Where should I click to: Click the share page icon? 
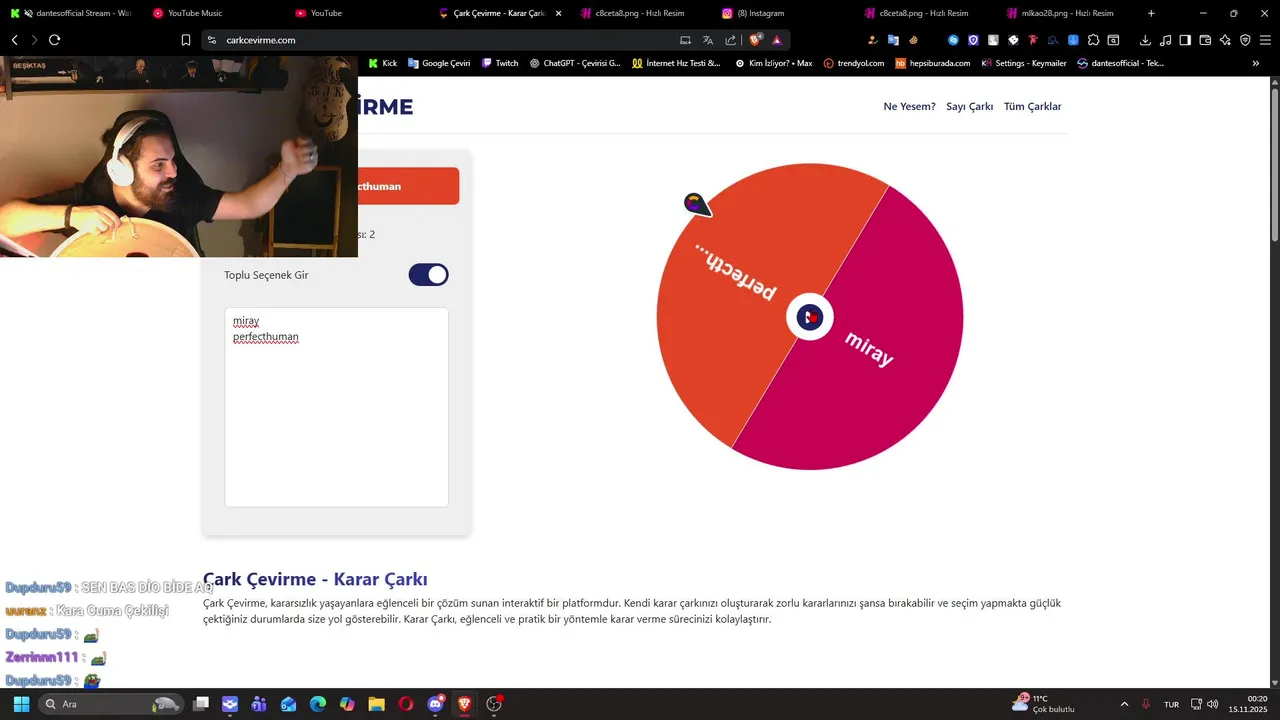point(731,40)
